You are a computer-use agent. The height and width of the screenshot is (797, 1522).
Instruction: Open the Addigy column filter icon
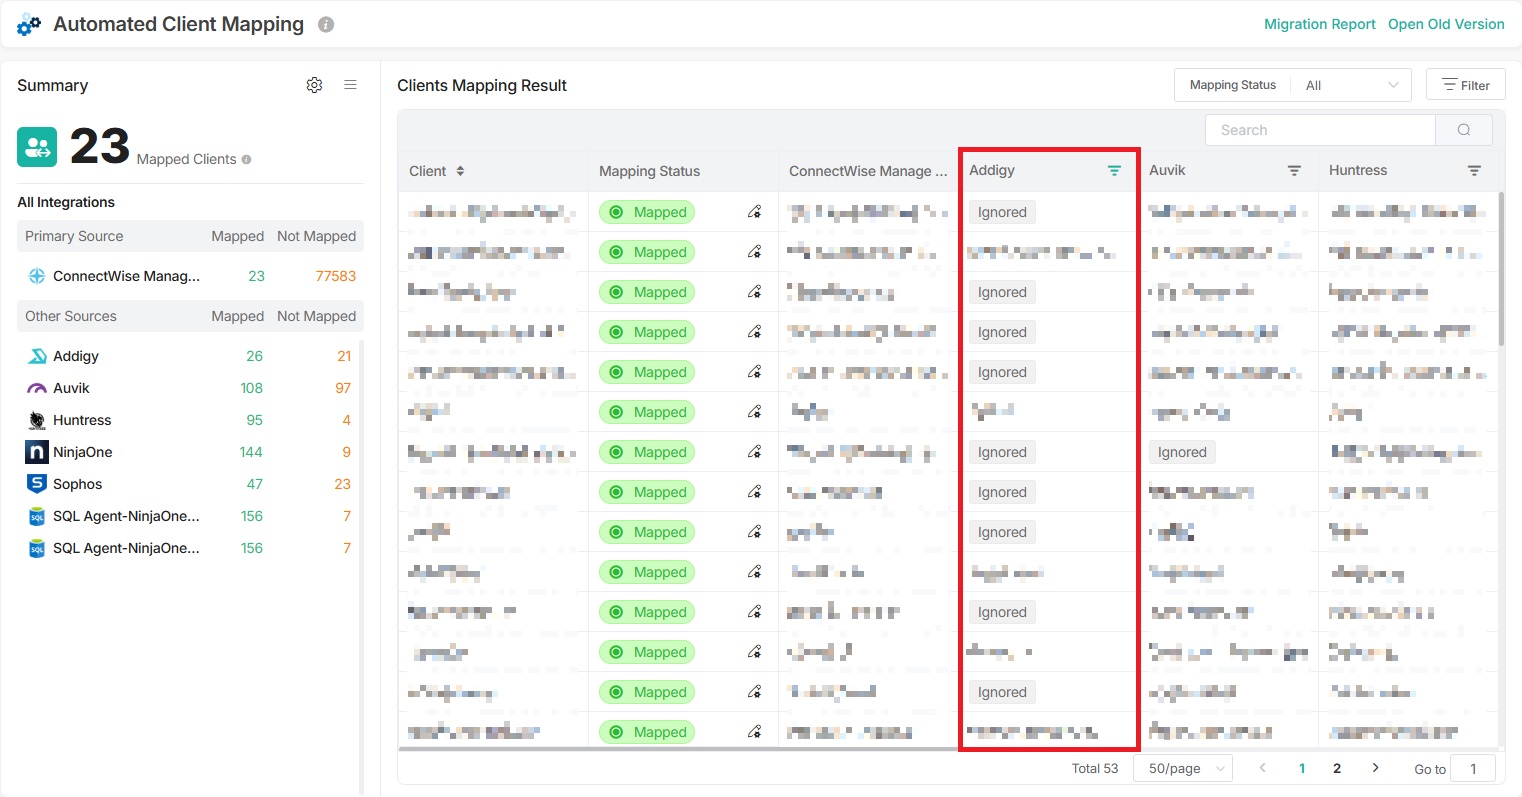tap(1114, 171)
